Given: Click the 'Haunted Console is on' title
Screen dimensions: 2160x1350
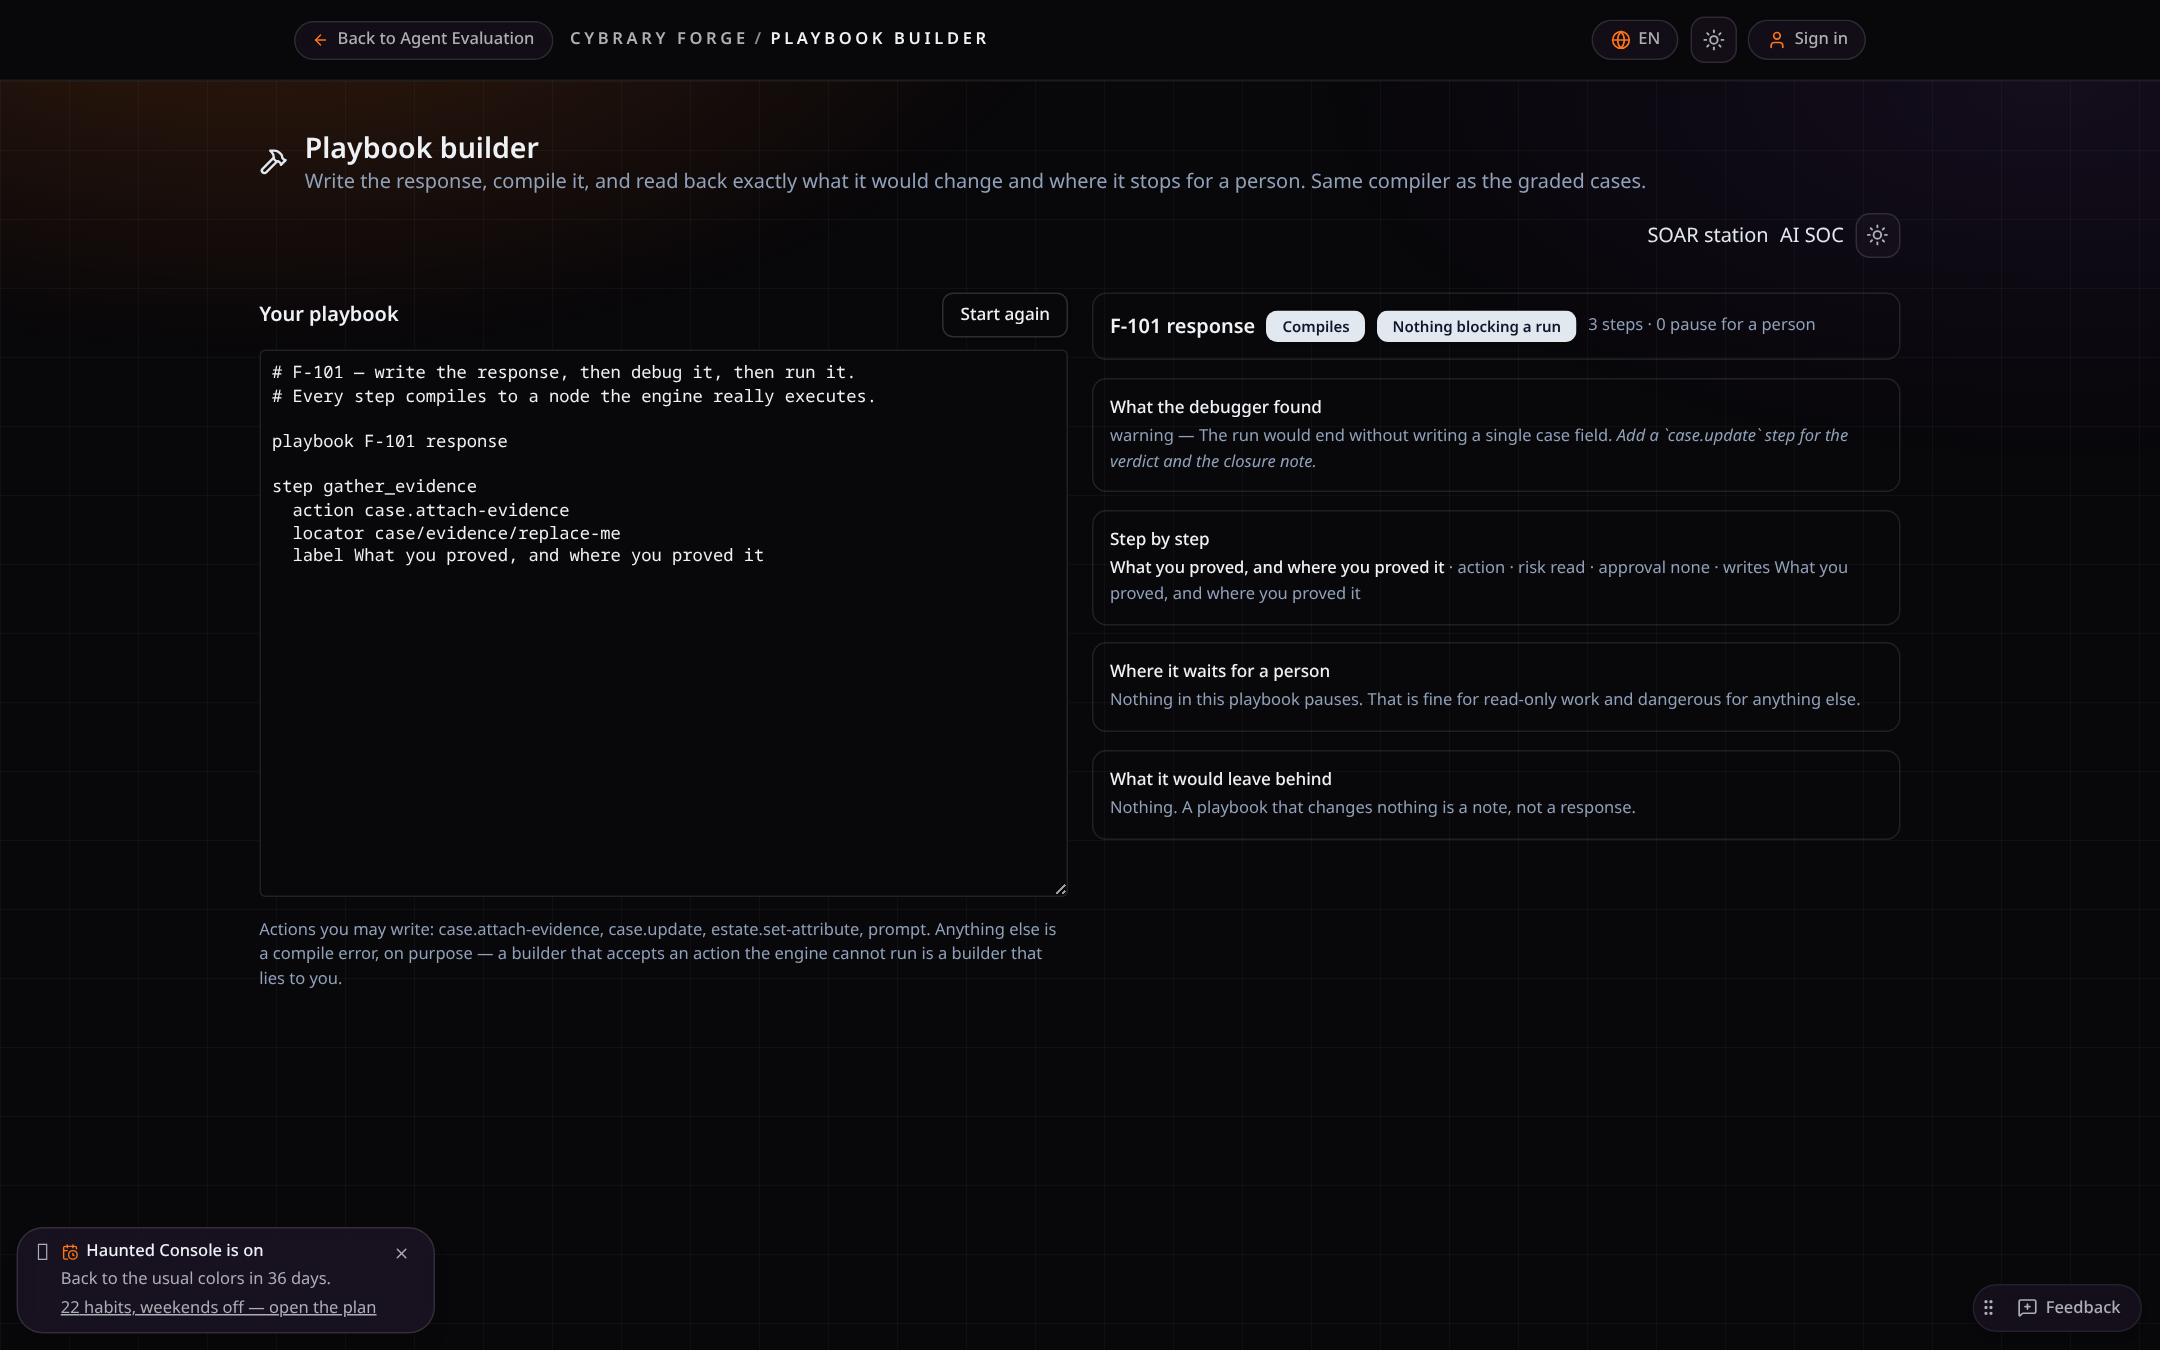Looking at the screenshot, I should point(174,1250).
